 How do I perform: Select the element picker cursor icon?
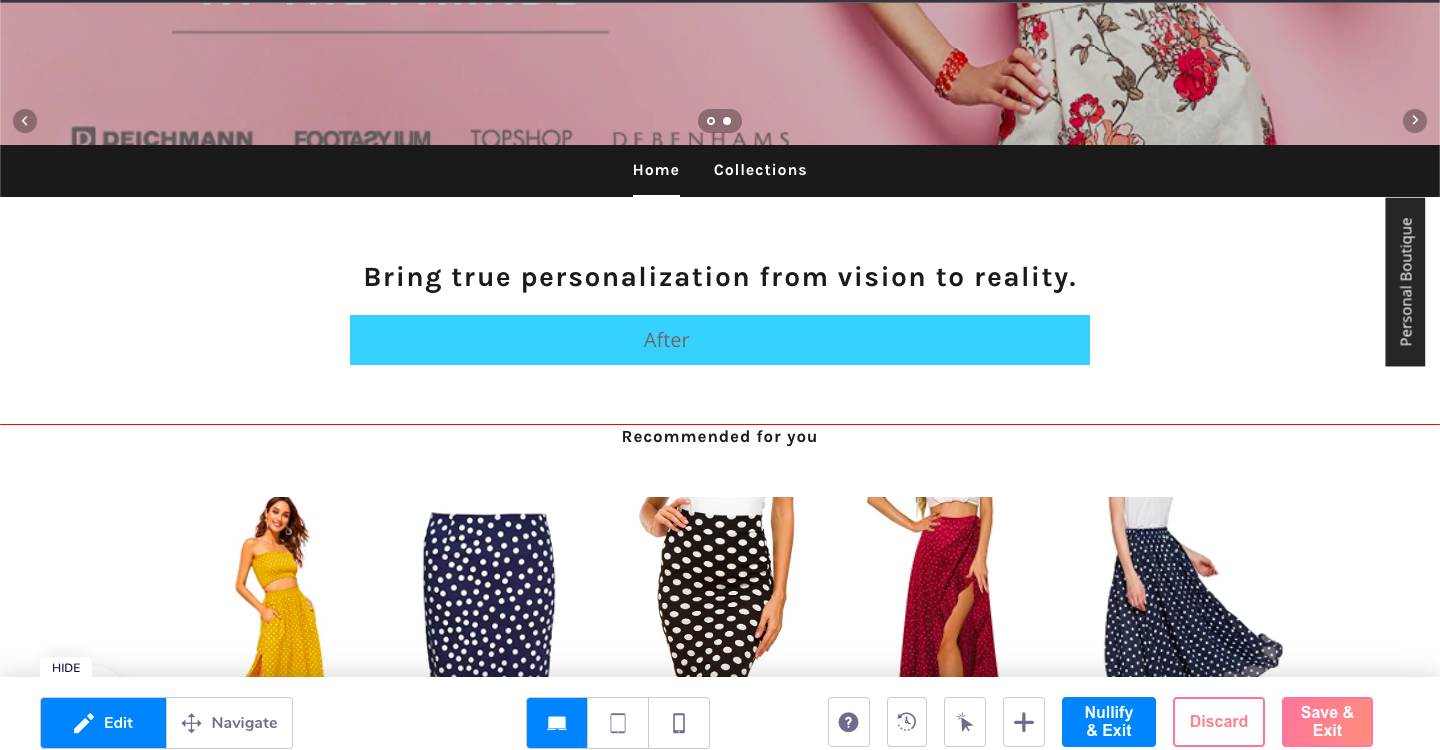965,722
